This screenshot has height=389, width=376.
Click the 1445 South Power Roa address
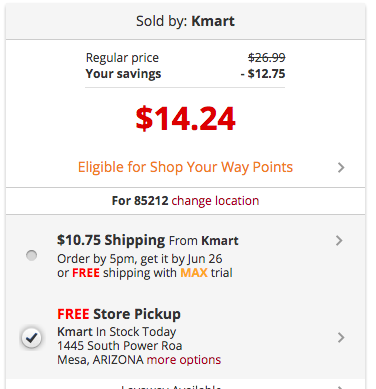coord(120,346)
